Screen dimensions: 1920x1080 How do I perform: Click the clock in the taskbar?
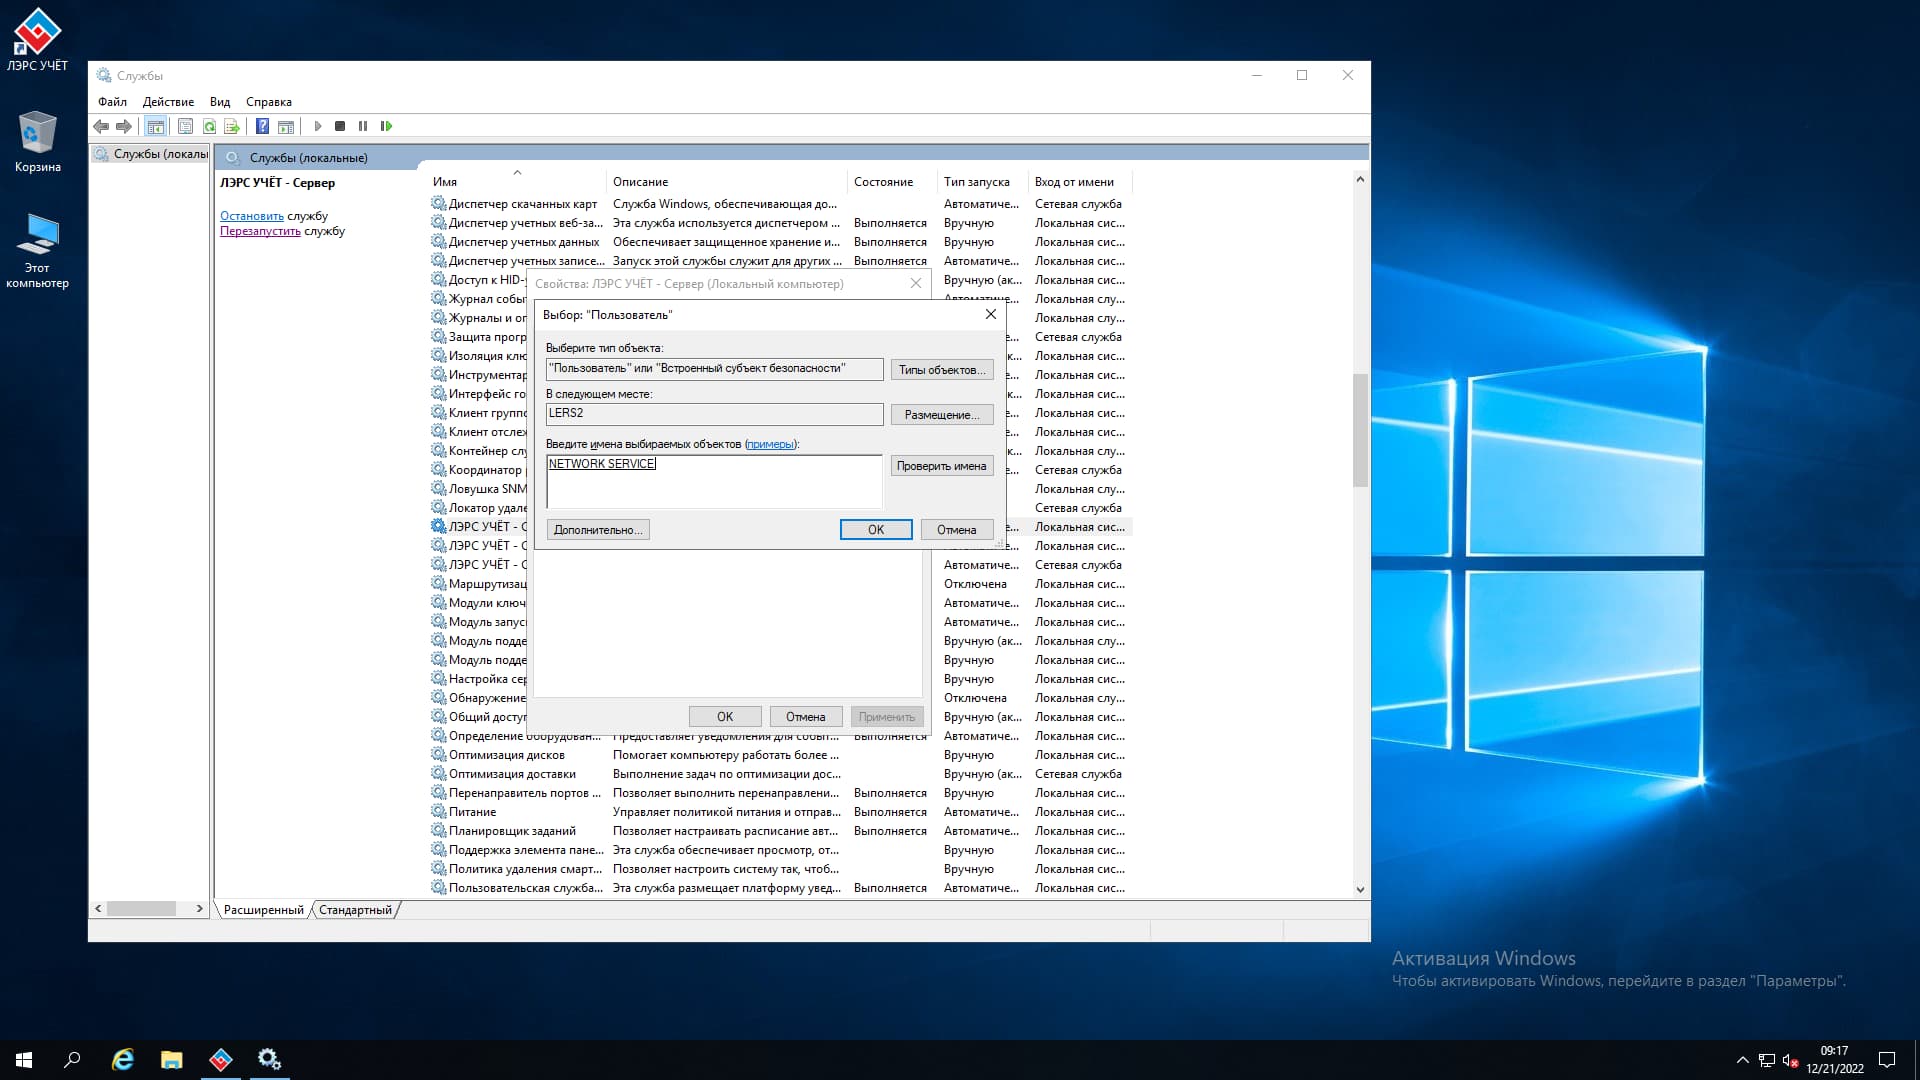pos(1834,1060)
